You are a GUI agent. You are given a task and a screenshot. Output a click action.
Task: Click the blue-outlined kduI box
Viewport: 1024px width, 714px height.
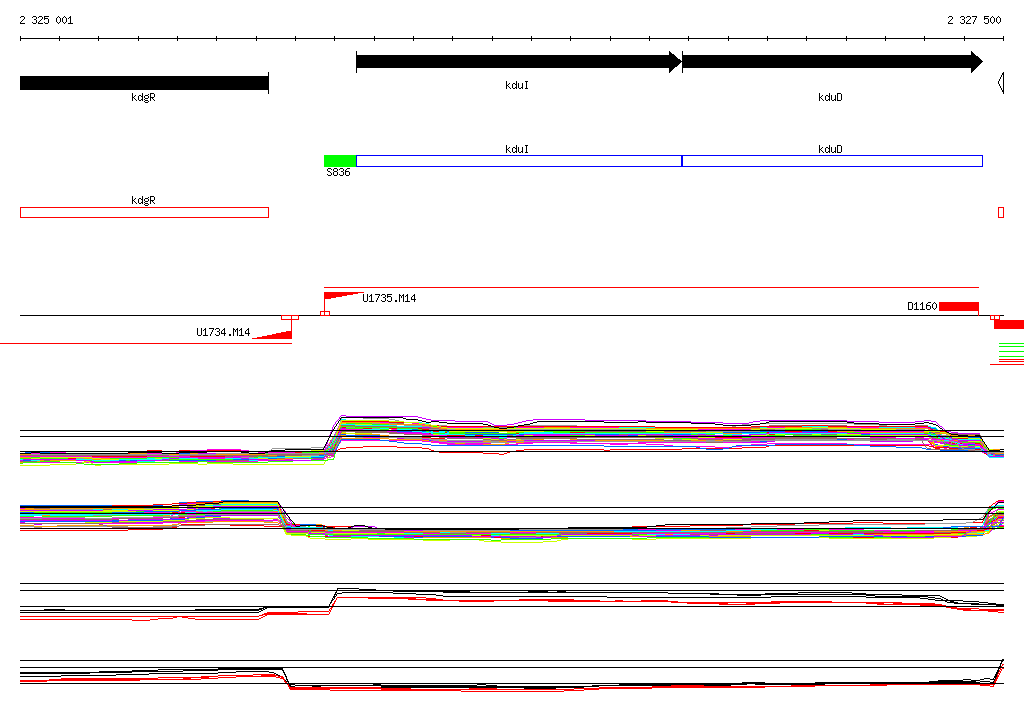519,161
